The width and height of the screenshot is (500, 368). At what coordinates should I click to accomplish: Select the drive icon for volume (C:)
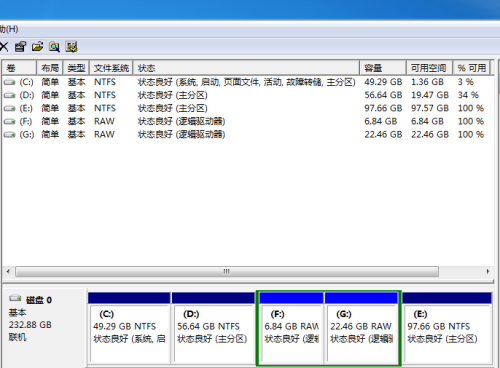click(10, 82)
